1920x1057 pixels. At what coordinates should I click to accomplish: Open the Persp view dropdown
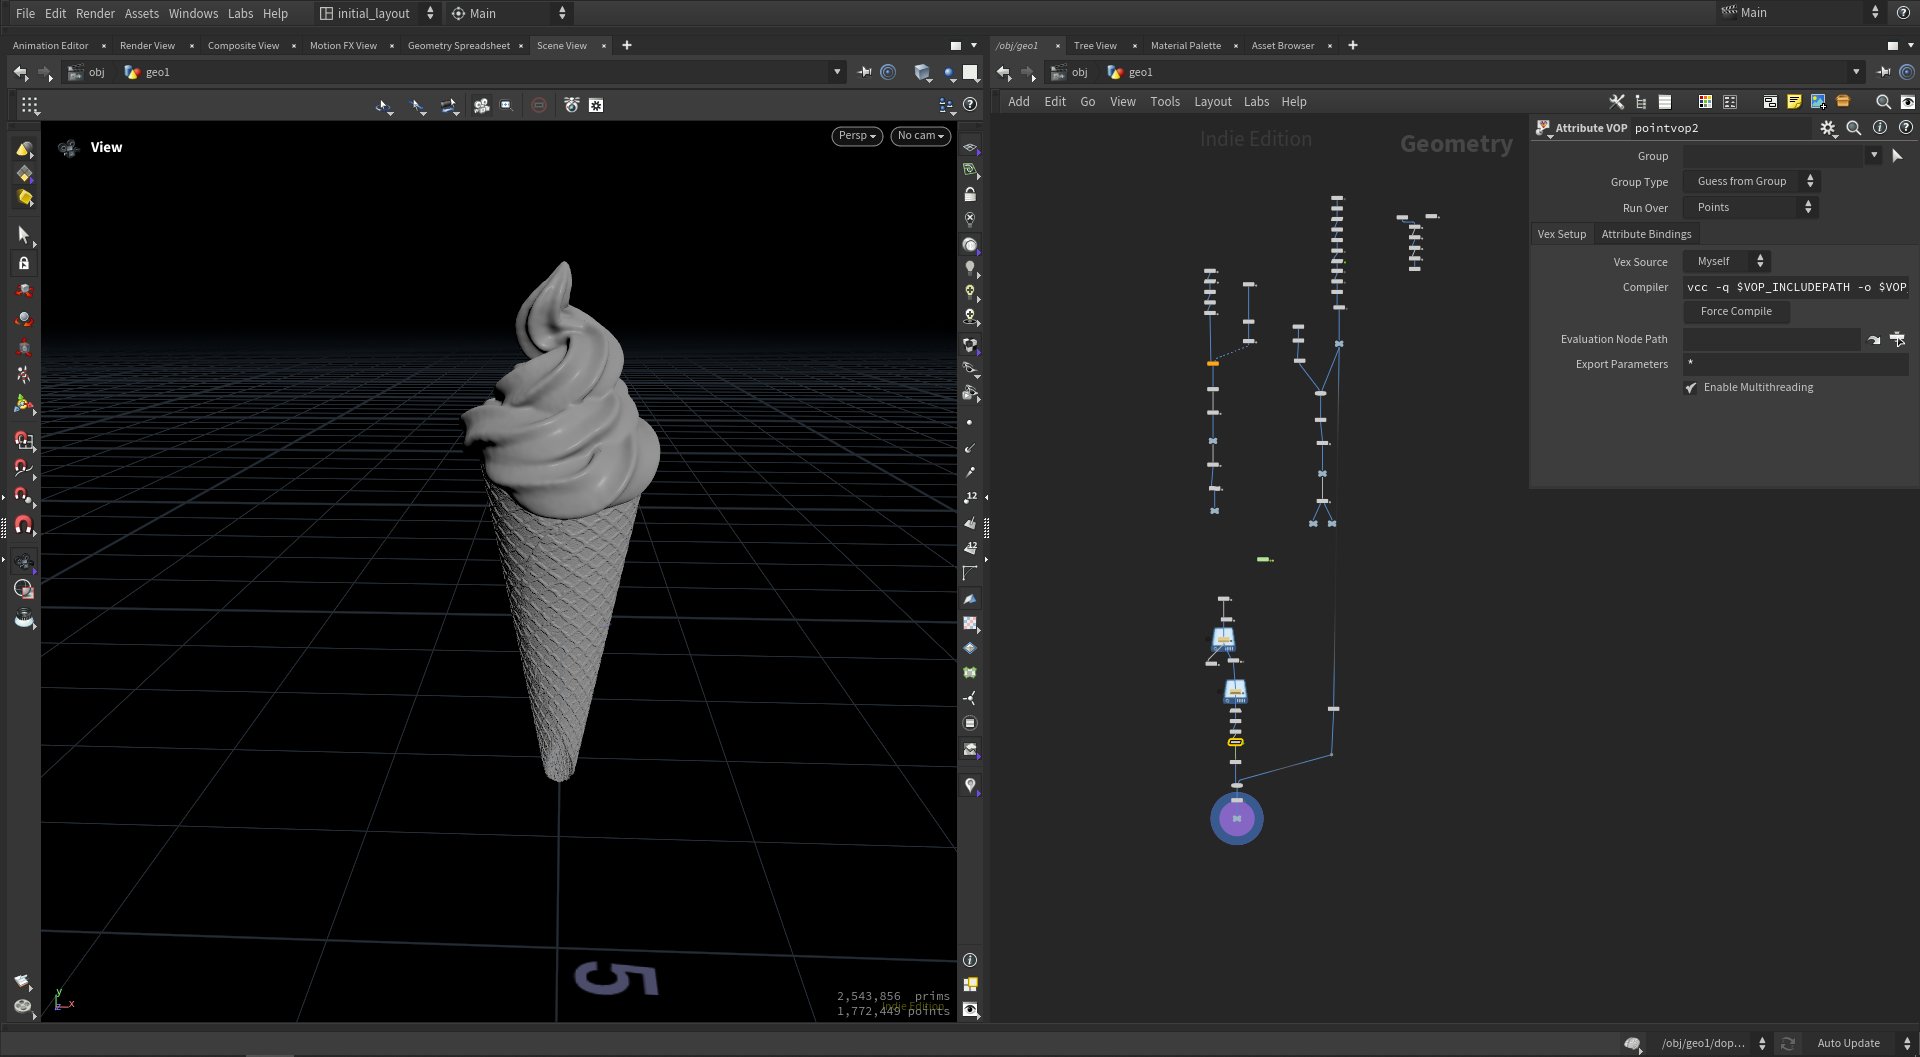point(857,136)
